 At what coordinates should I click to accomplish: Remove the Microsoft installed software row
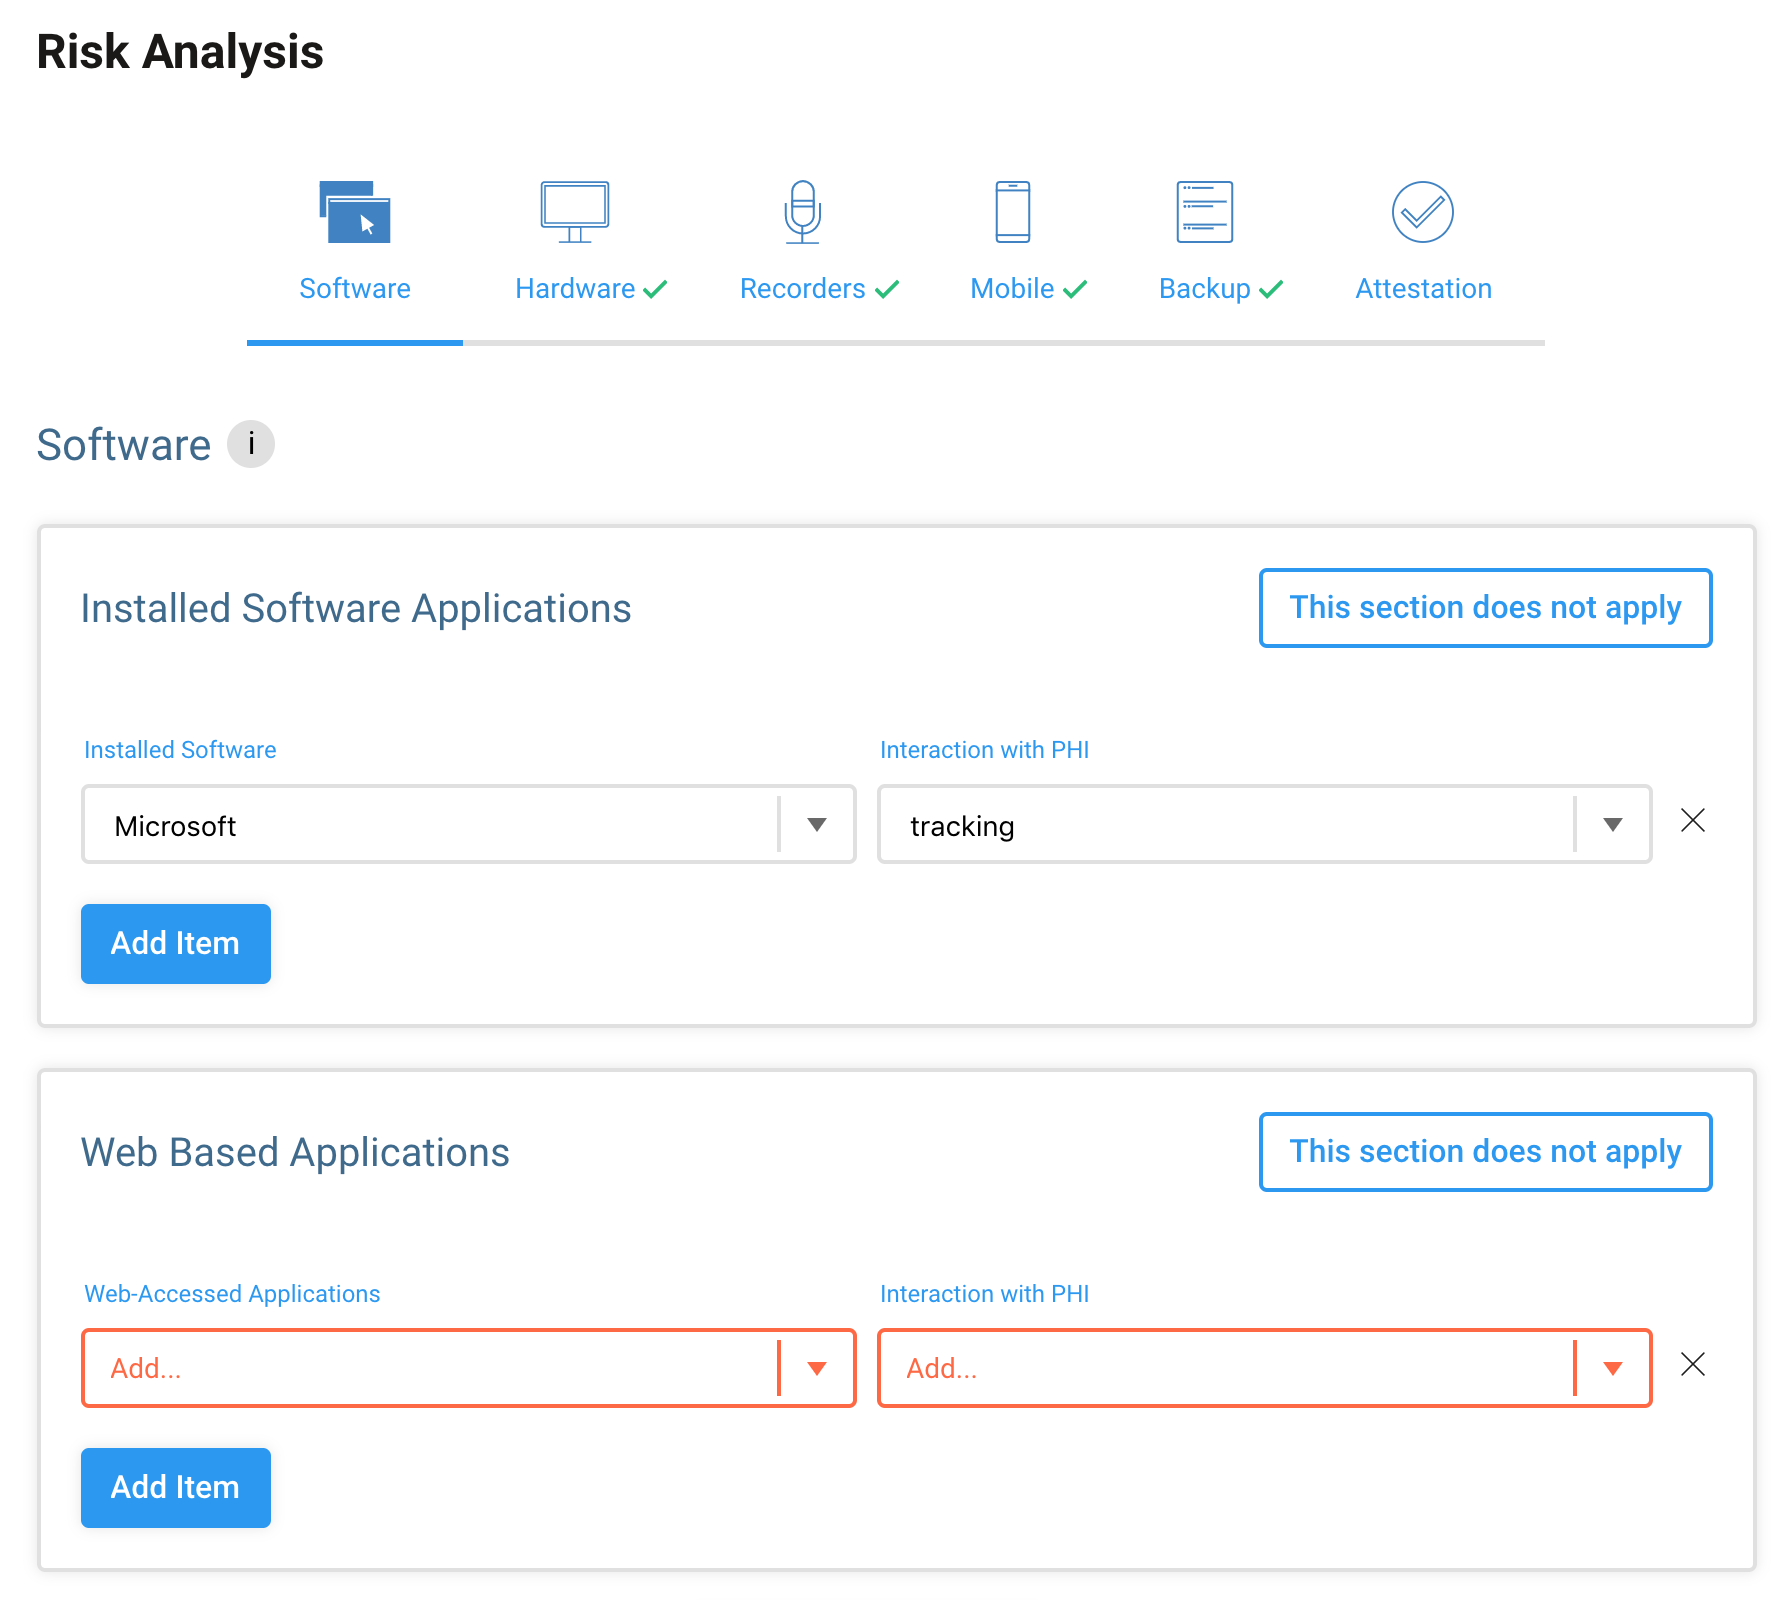[1693, 821]
